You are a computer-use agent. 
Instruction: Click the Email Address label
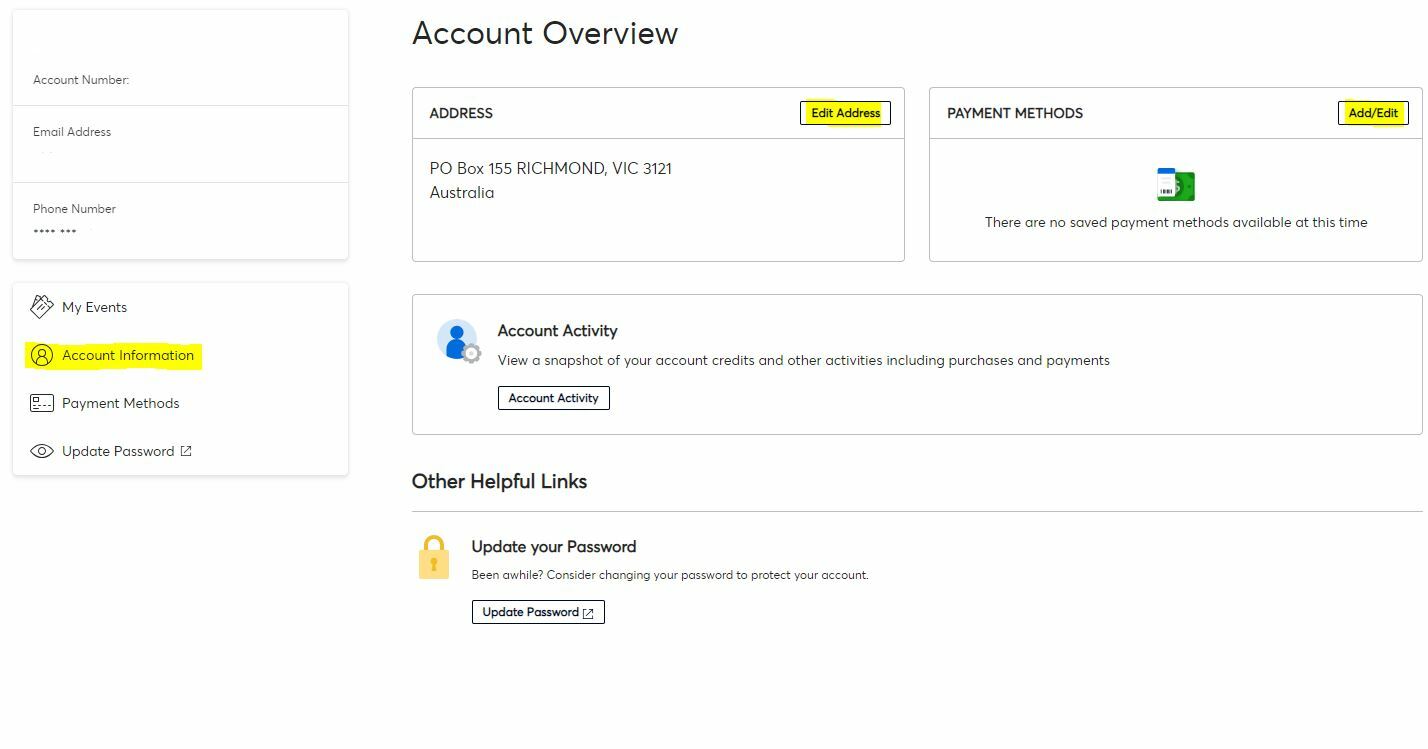pyautogui.click(x=72, y=132)
